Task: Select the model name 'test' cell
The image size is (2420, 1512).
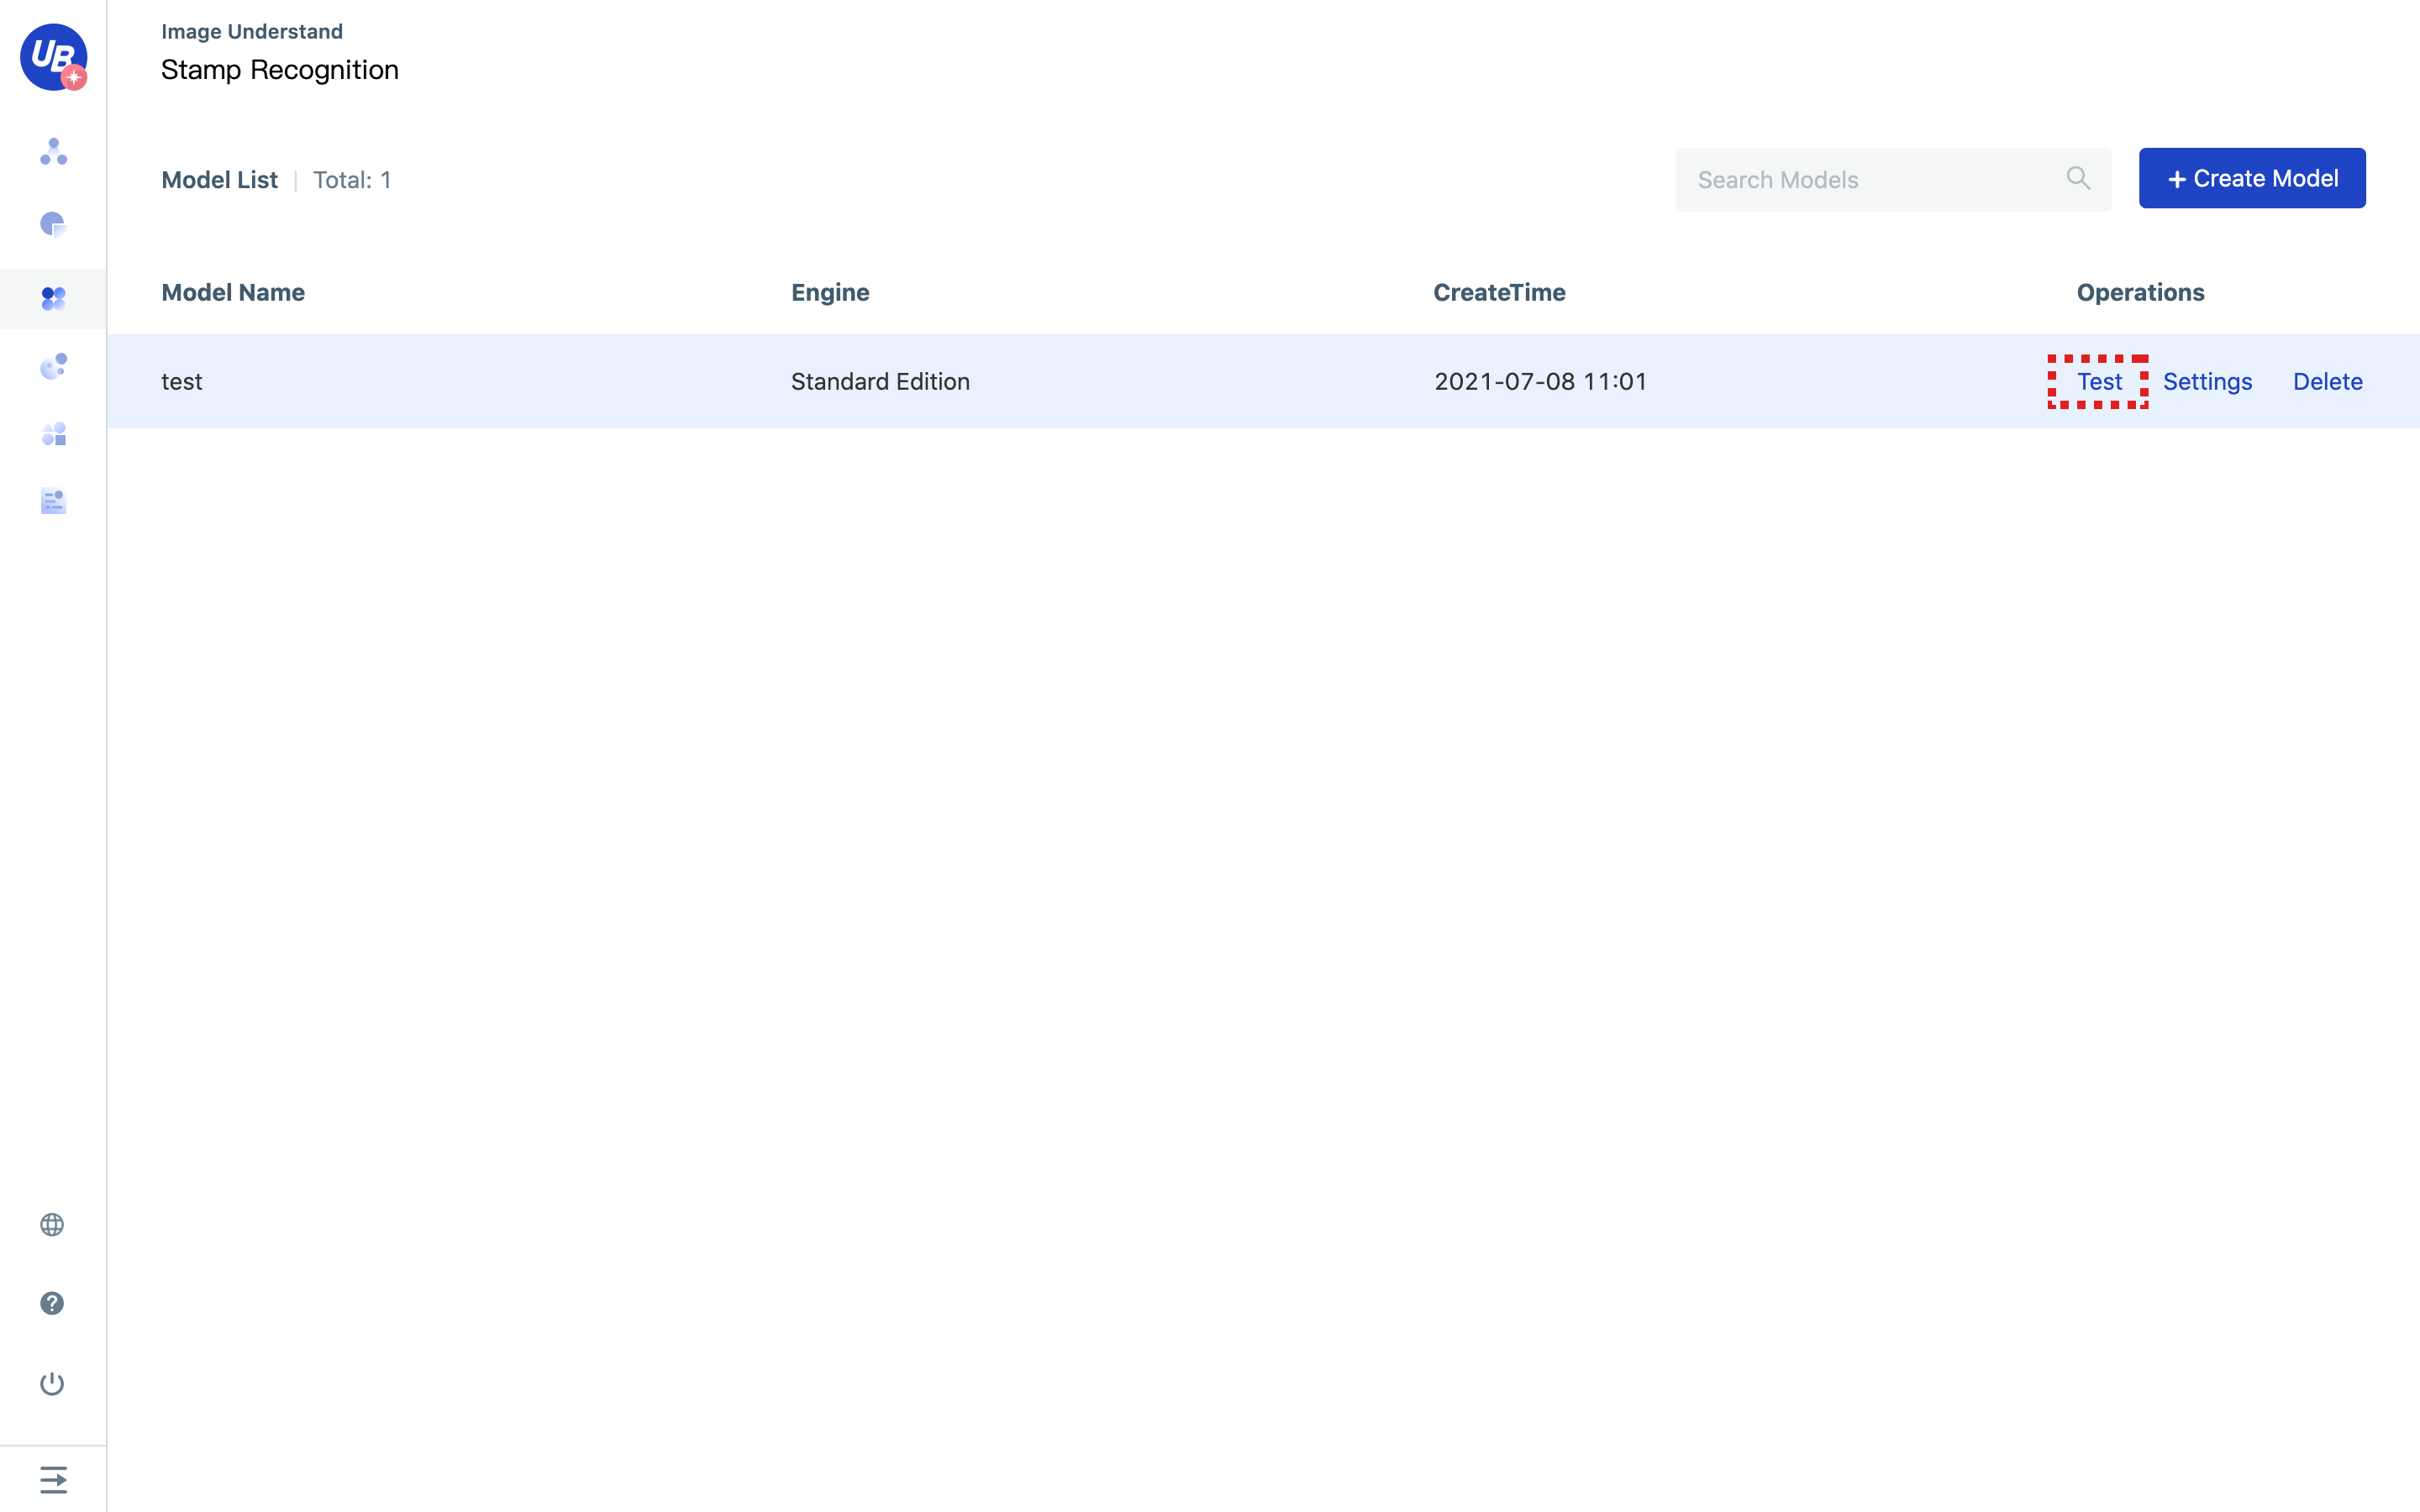Action: [182, 381]
